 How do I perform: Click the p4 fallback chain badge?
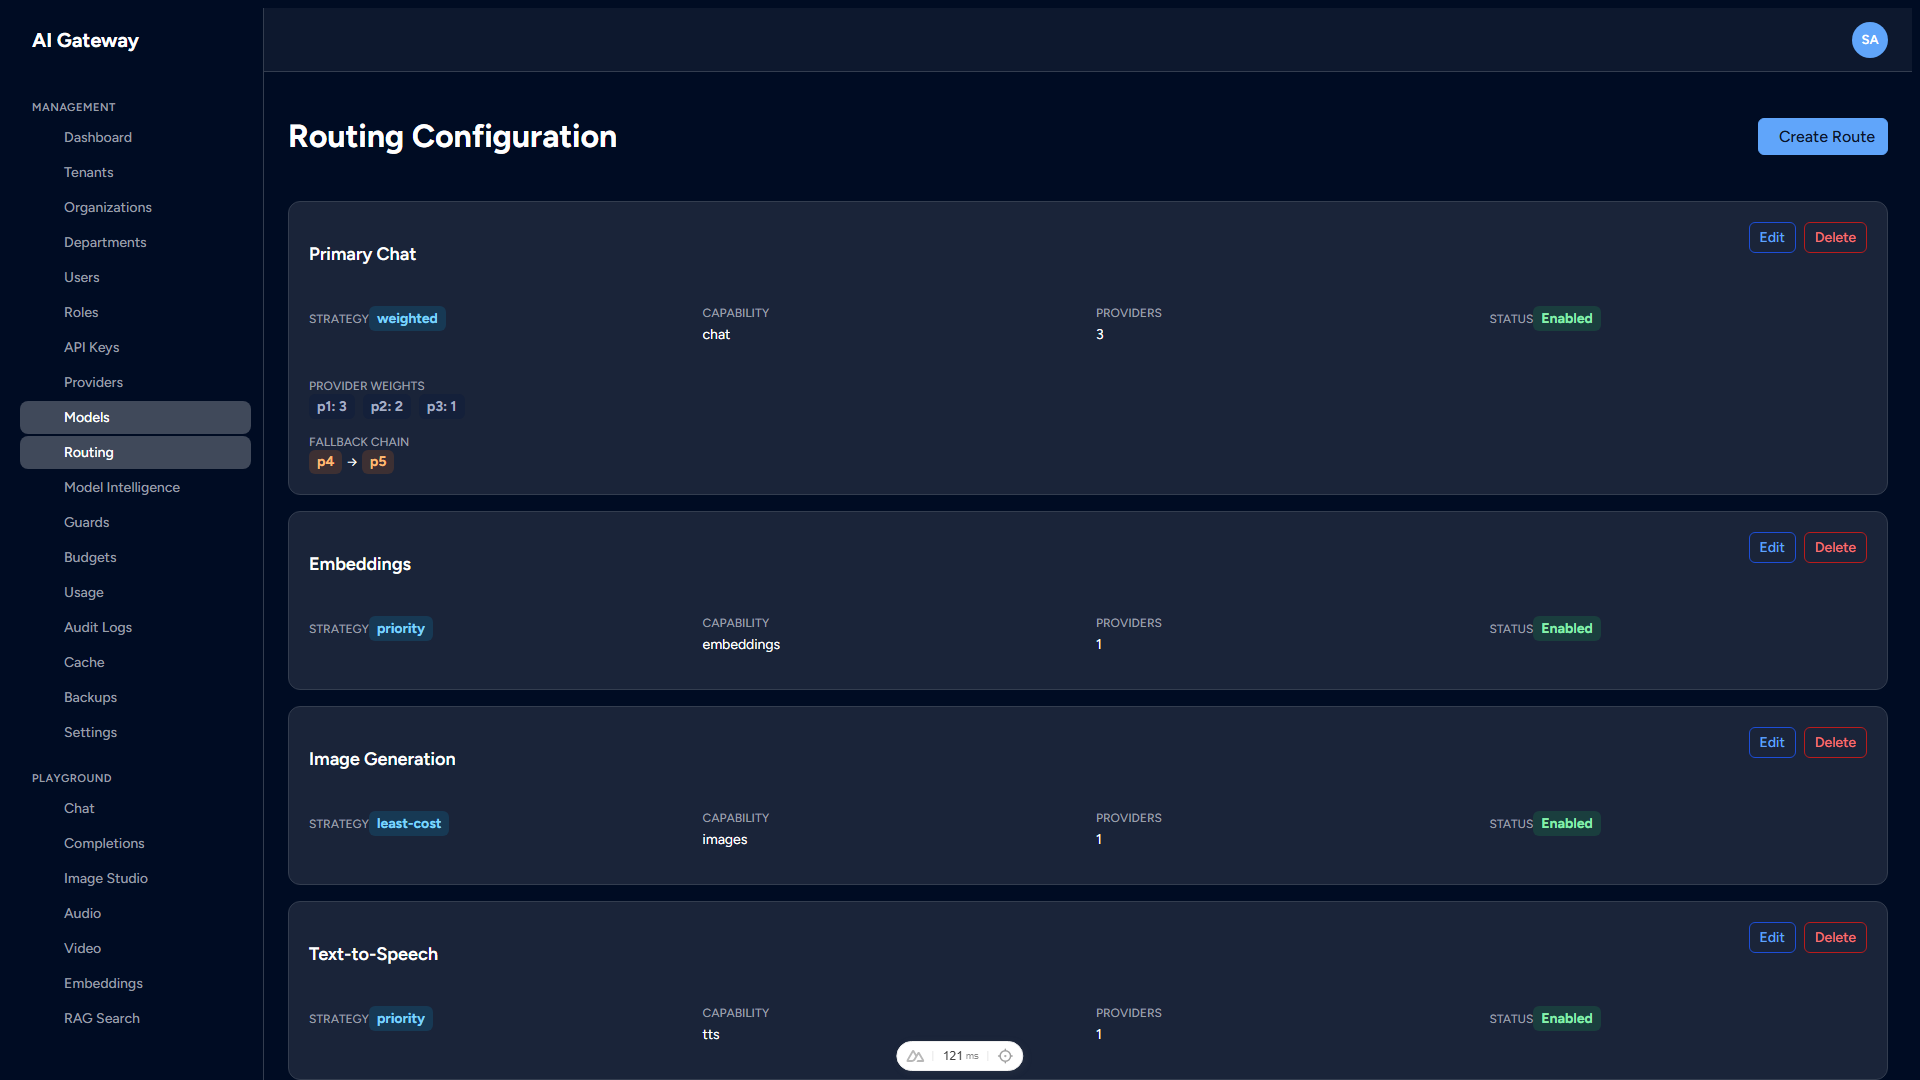(325, 462)
